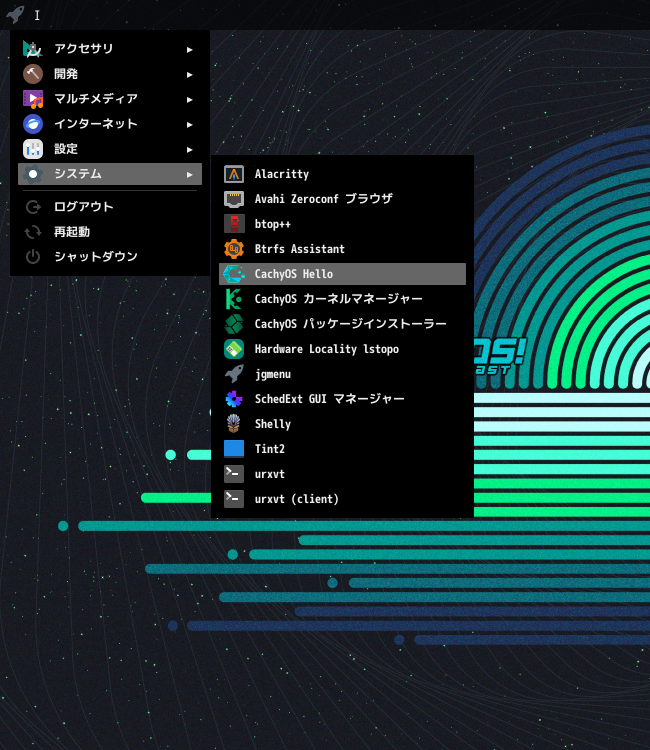
Task: Click the Hardware Locality lstopo icon
Action: 234,349
